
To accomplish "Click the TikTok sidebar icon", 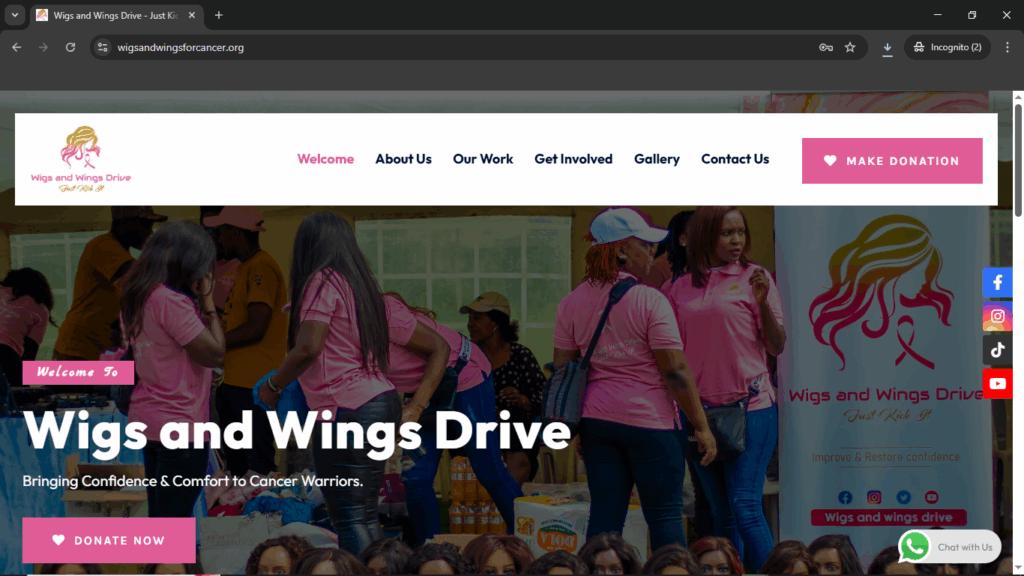I will pyautogui.click(x=997, y=350).
